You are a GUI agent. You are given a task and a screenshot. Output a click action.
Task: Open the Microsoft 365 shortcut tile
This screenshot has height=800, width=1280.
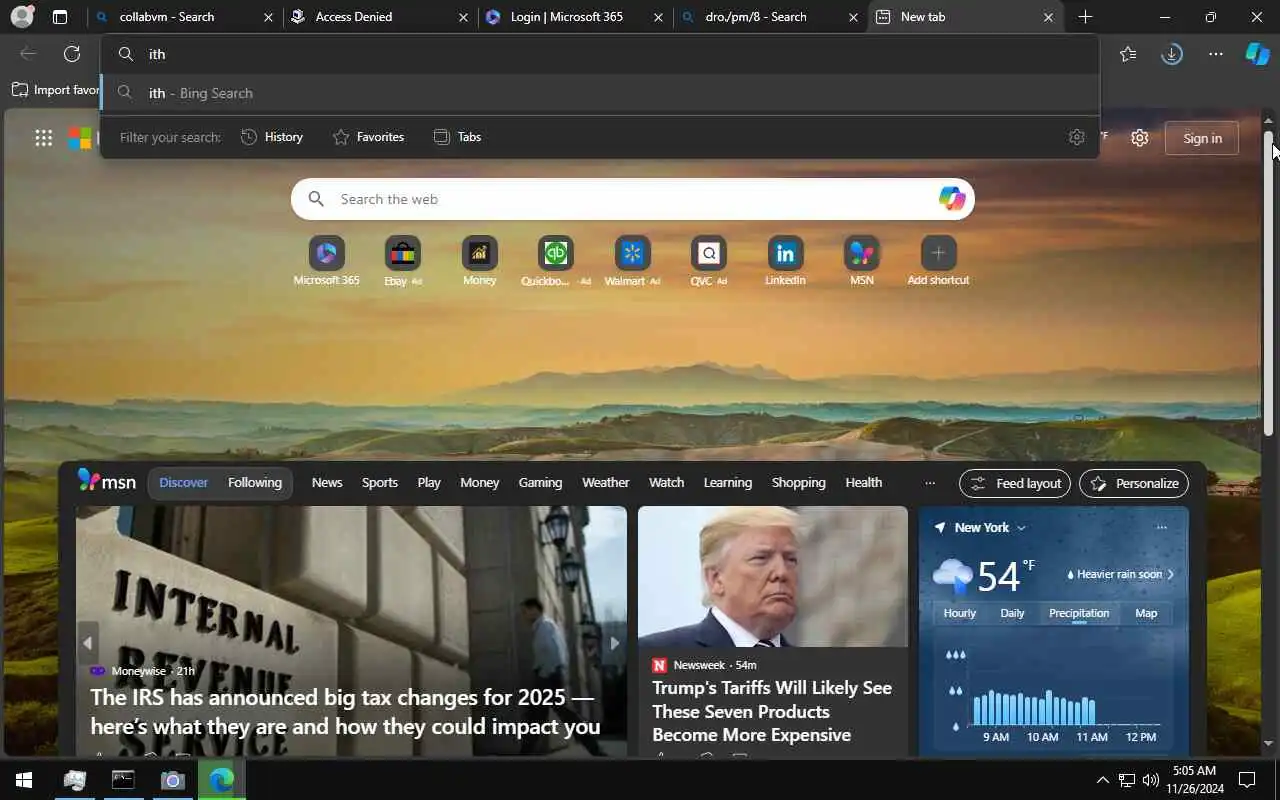pos(326,262)
